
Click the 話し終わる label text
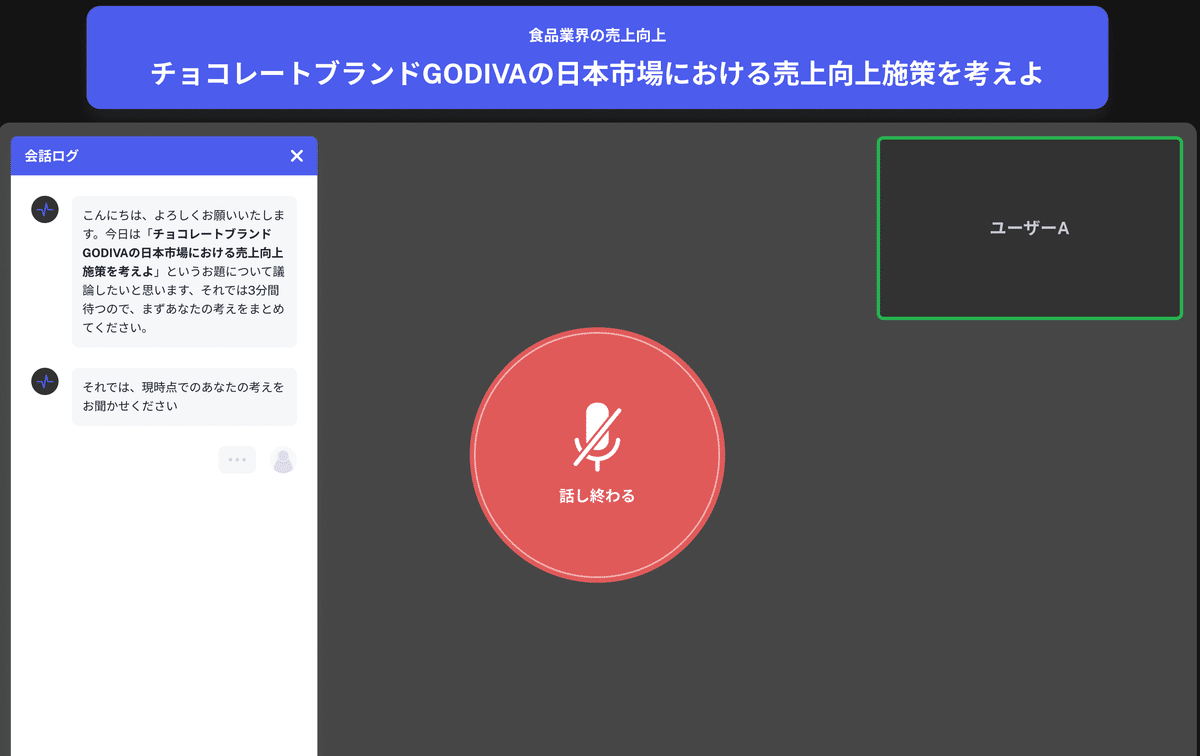pyautogui.click(x=597, y=496)
